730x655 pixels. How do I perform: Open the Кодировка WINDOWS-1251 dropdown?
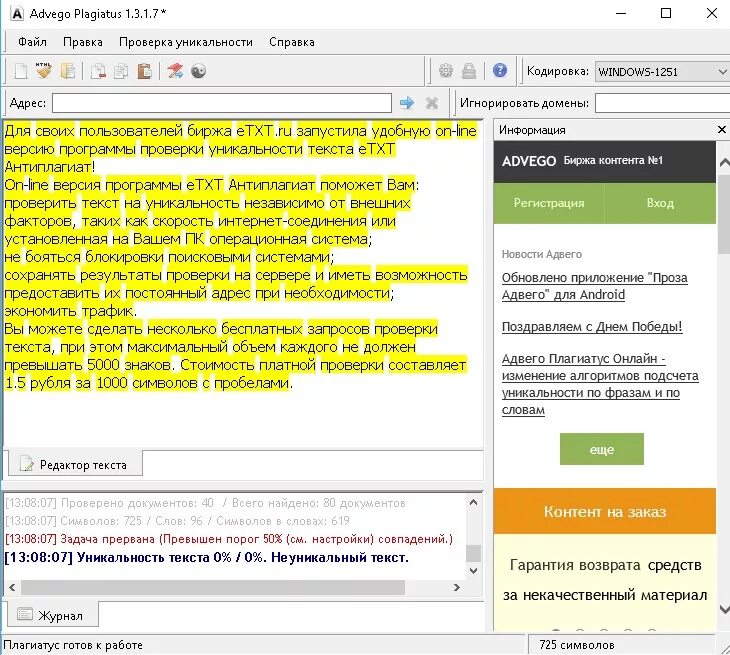pyautogui.click(x=662, y=72)
